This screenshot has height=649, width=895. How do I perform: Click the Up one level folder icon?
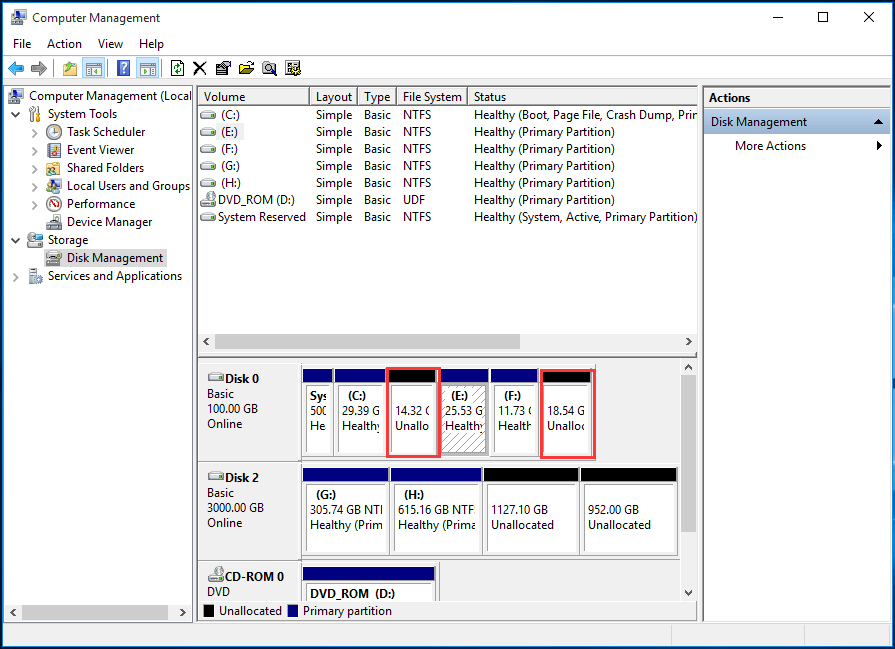click(70, 68)
